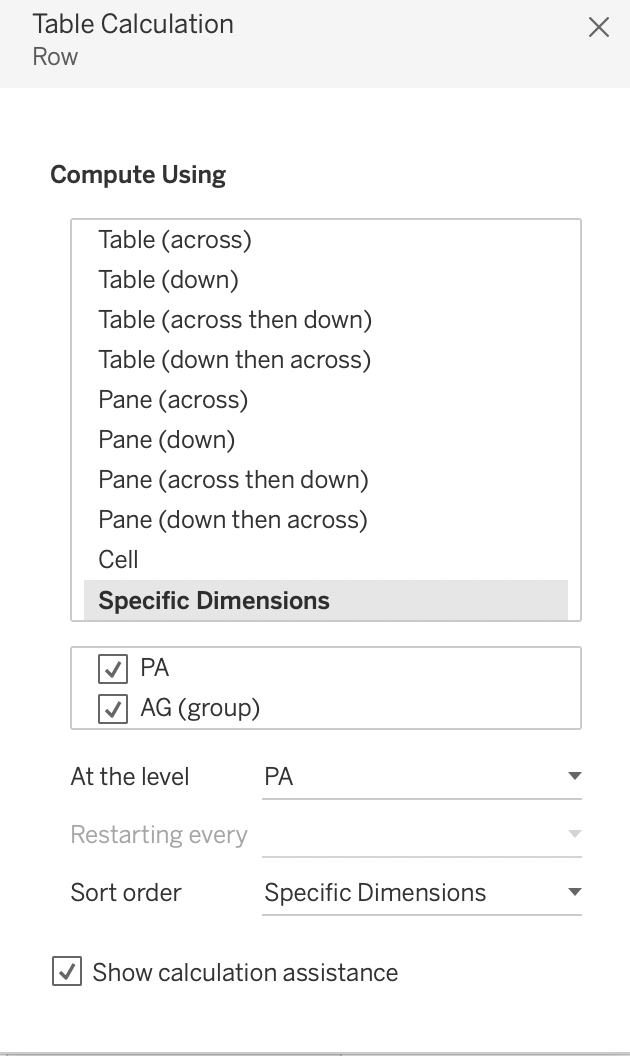Choose Specific Dimensions compute option
Viewport: 630px width, 1056px height.
pyautogui.click(x=214, y=601)
